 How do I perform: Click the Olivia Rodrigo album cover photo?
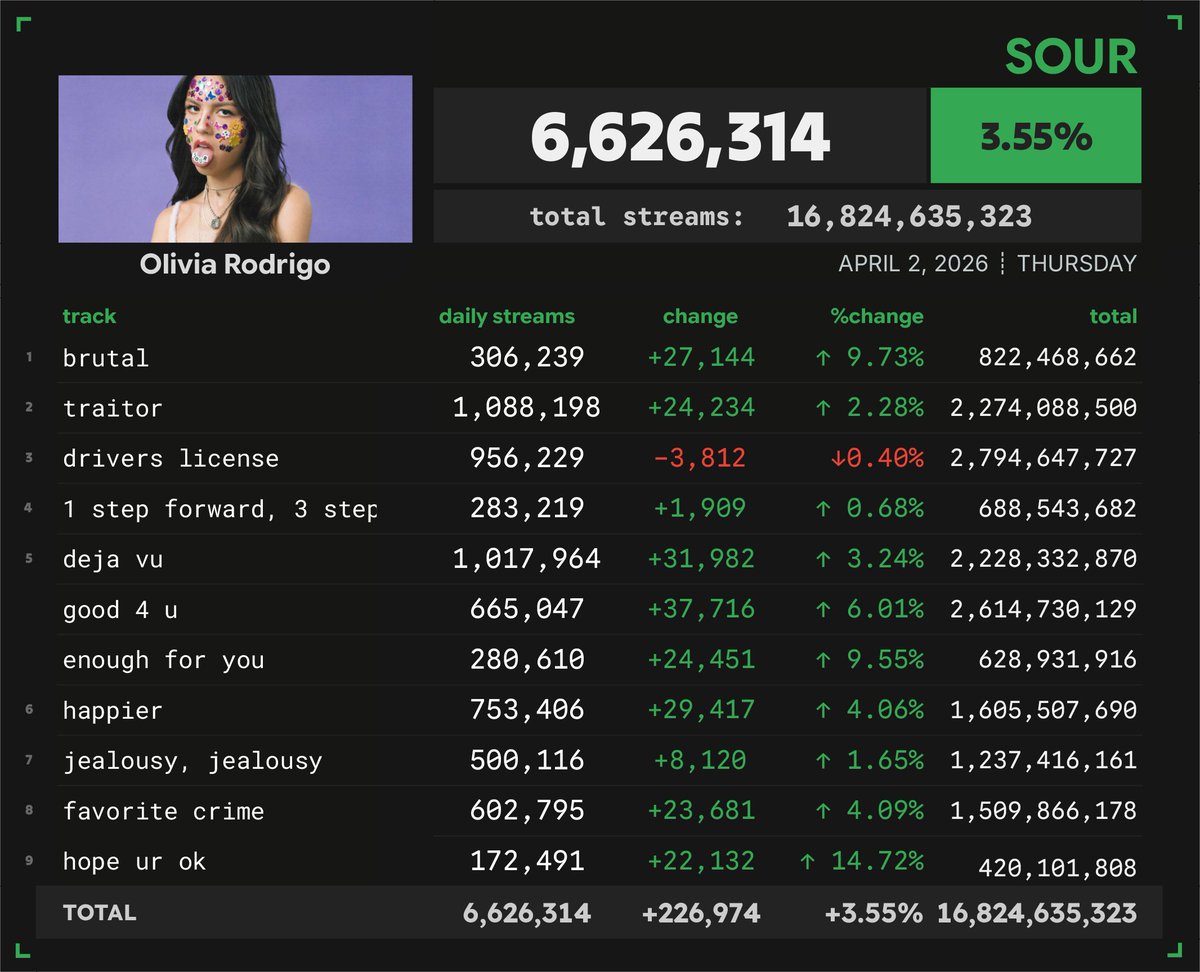(235, 157)
